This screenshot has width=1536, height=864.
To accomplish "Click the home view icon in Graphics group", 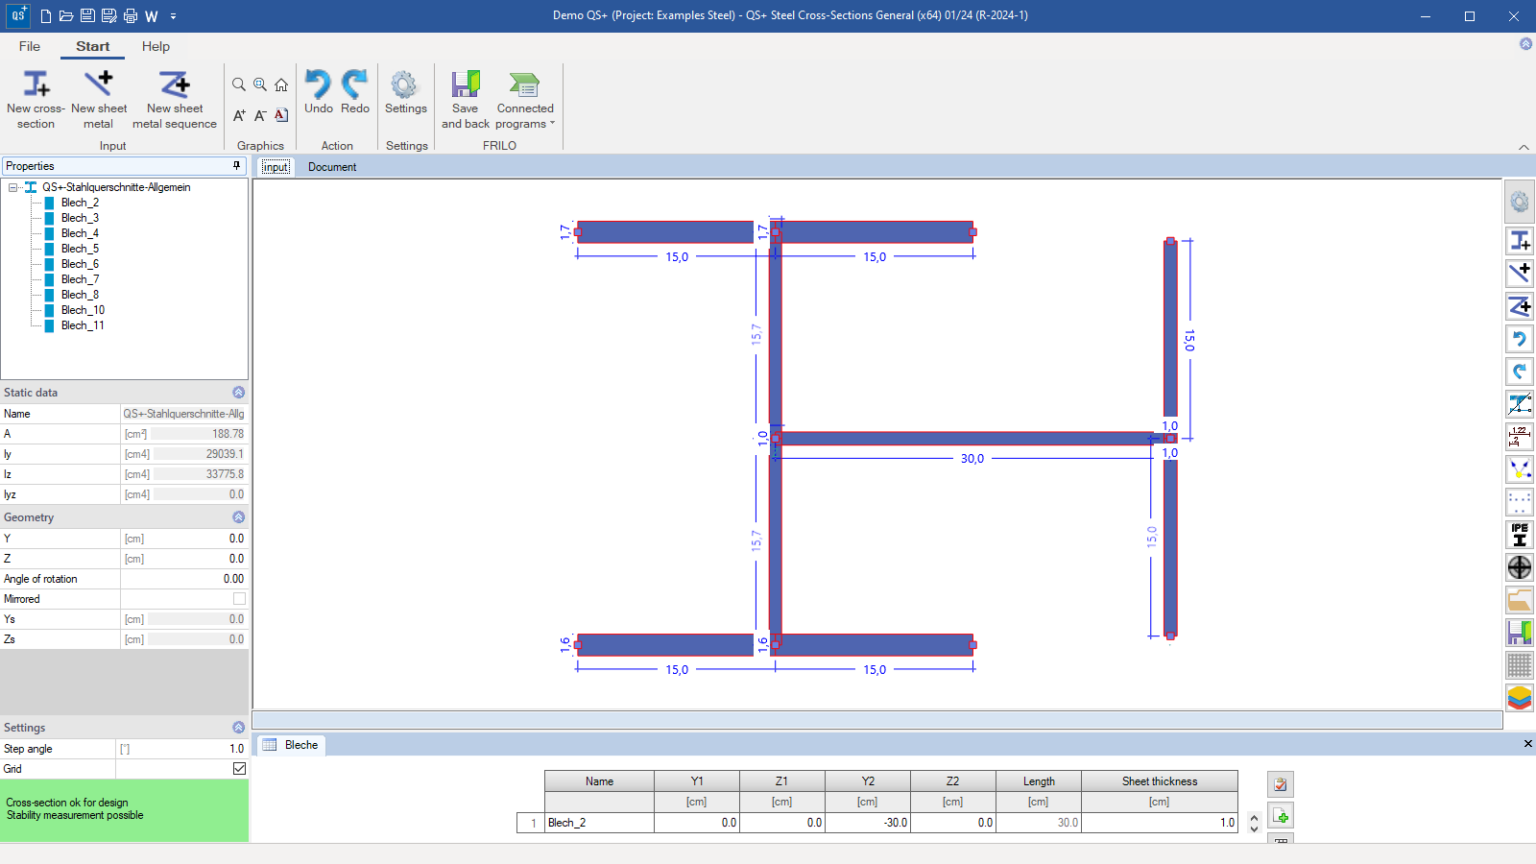I will click(x=281, y=85).
